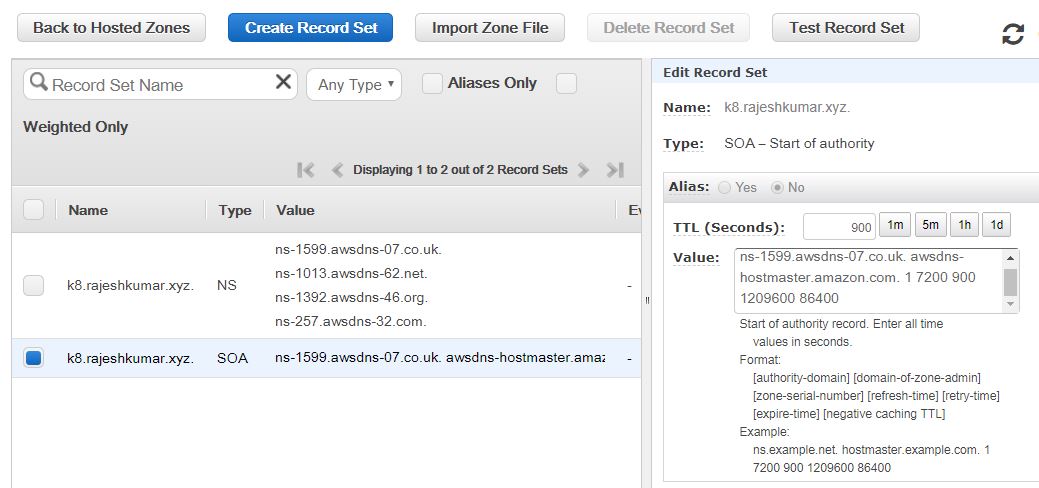Open Import Zone File
This screenshot has width=1039, height=488.
(x=490, y=28)
